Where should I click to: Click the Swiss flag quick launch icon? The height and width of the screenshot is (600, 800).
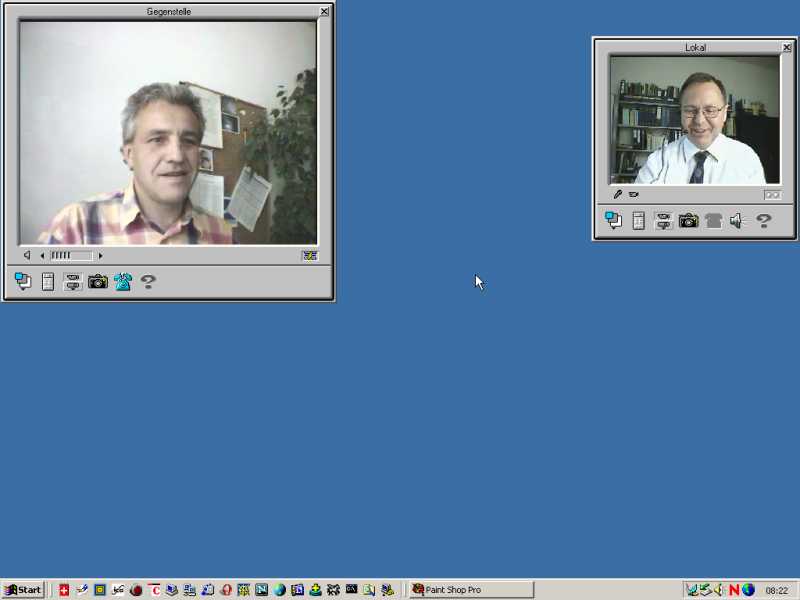click(64, 590)
